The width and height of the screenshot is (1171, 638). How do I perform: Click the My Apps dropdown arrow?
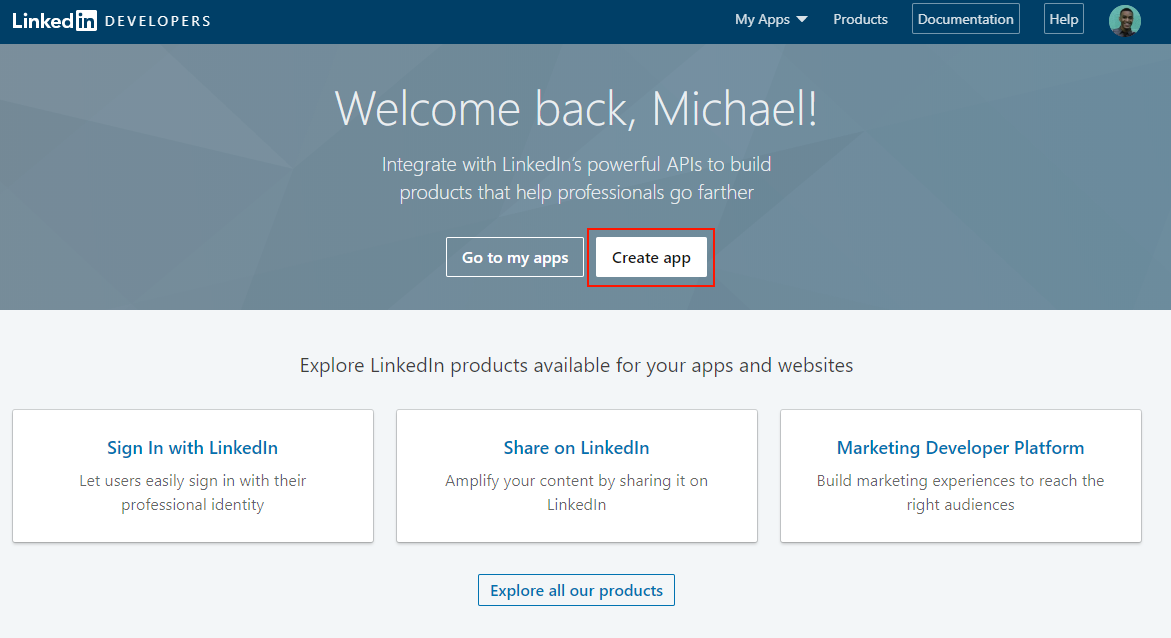click(802, 19)
